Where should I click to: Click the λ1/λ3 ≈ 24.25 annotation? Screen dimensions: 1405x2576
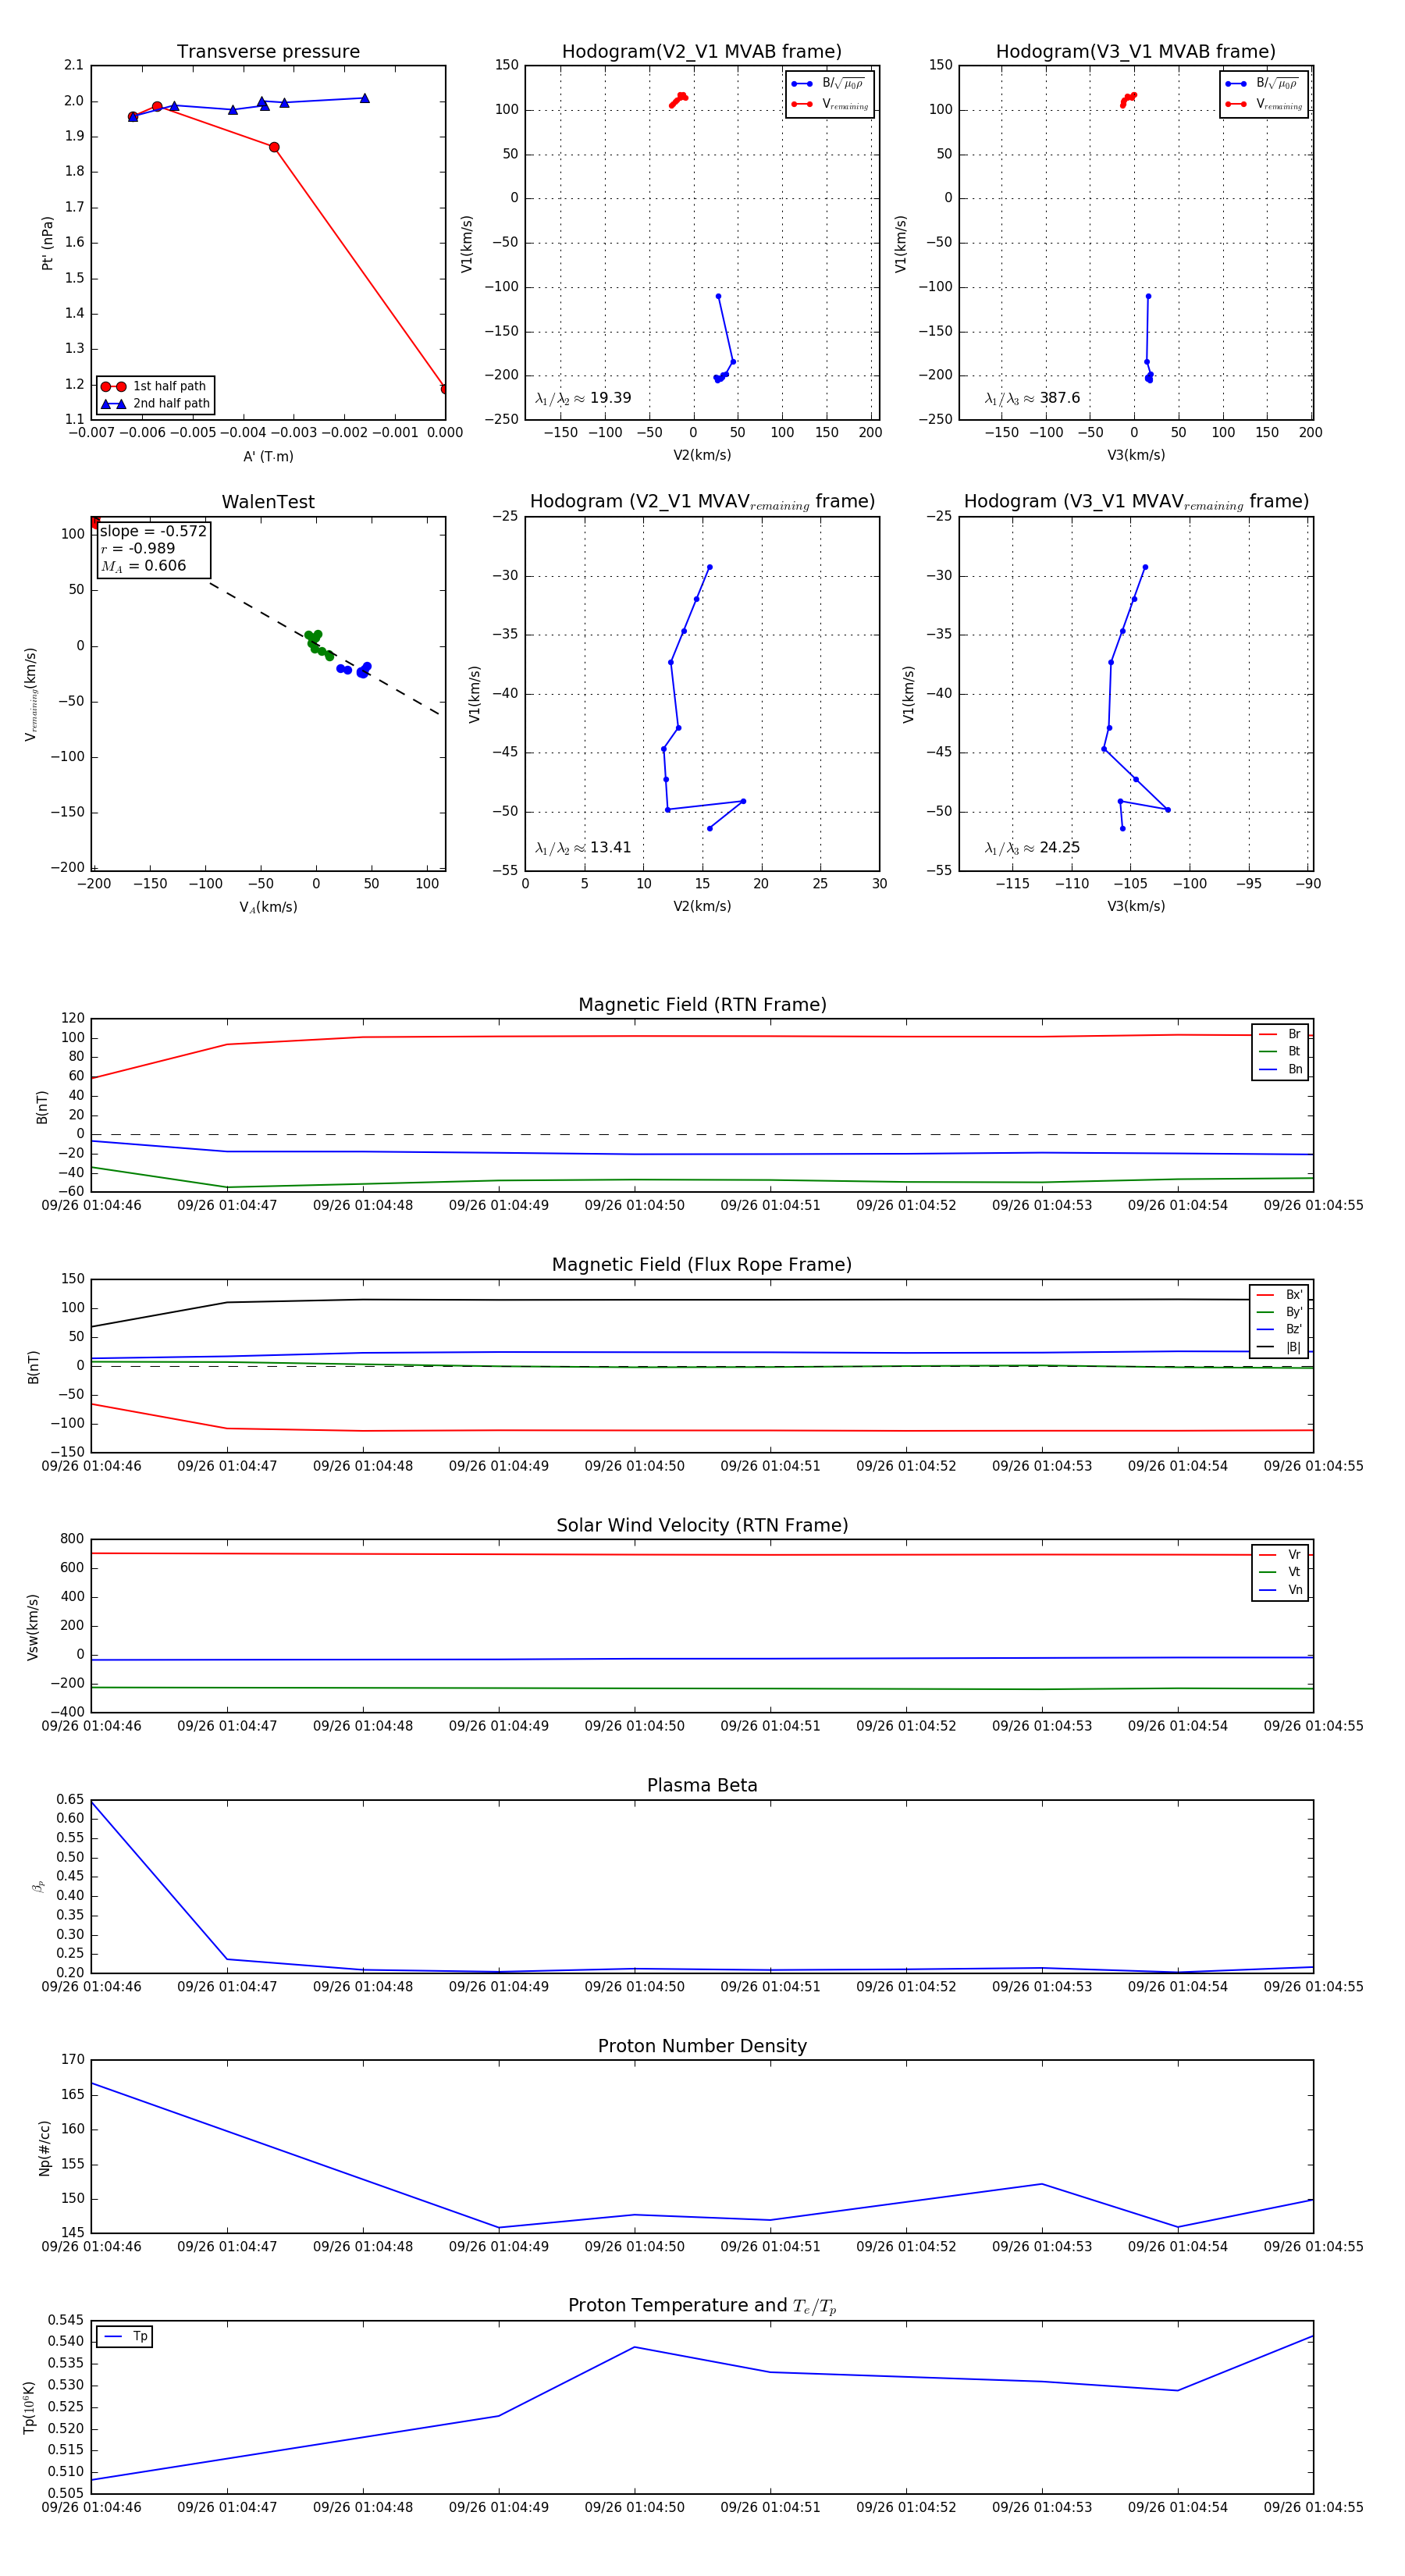coord(1032,848)
